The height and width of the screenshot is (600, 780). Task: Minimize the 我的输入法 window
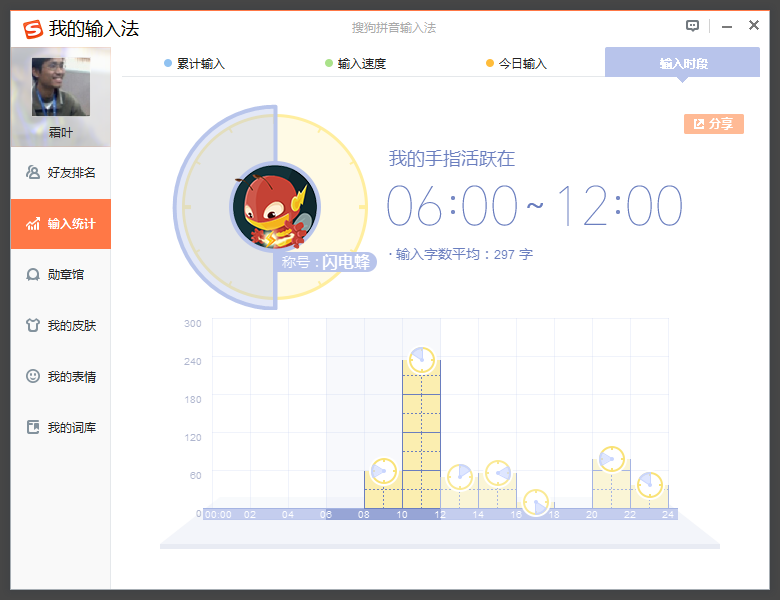coord(727,26)
